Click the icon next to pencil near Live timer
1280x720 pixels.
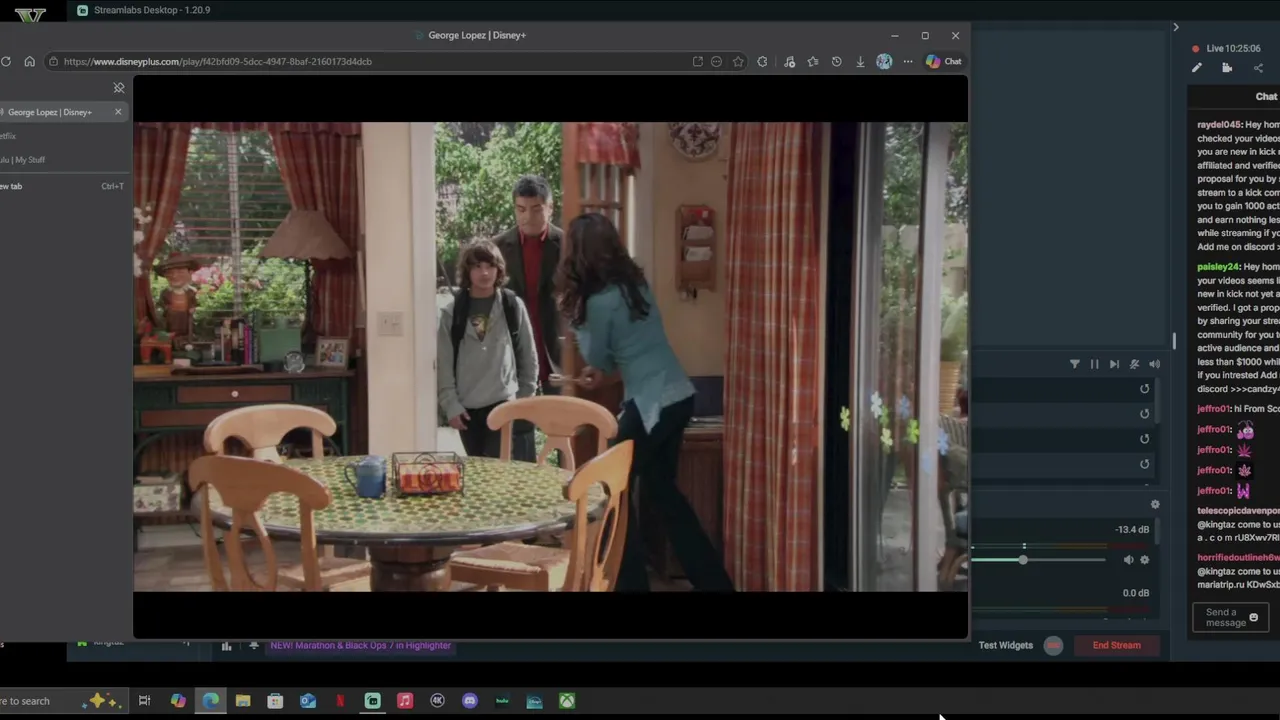tap(1227, 68)
